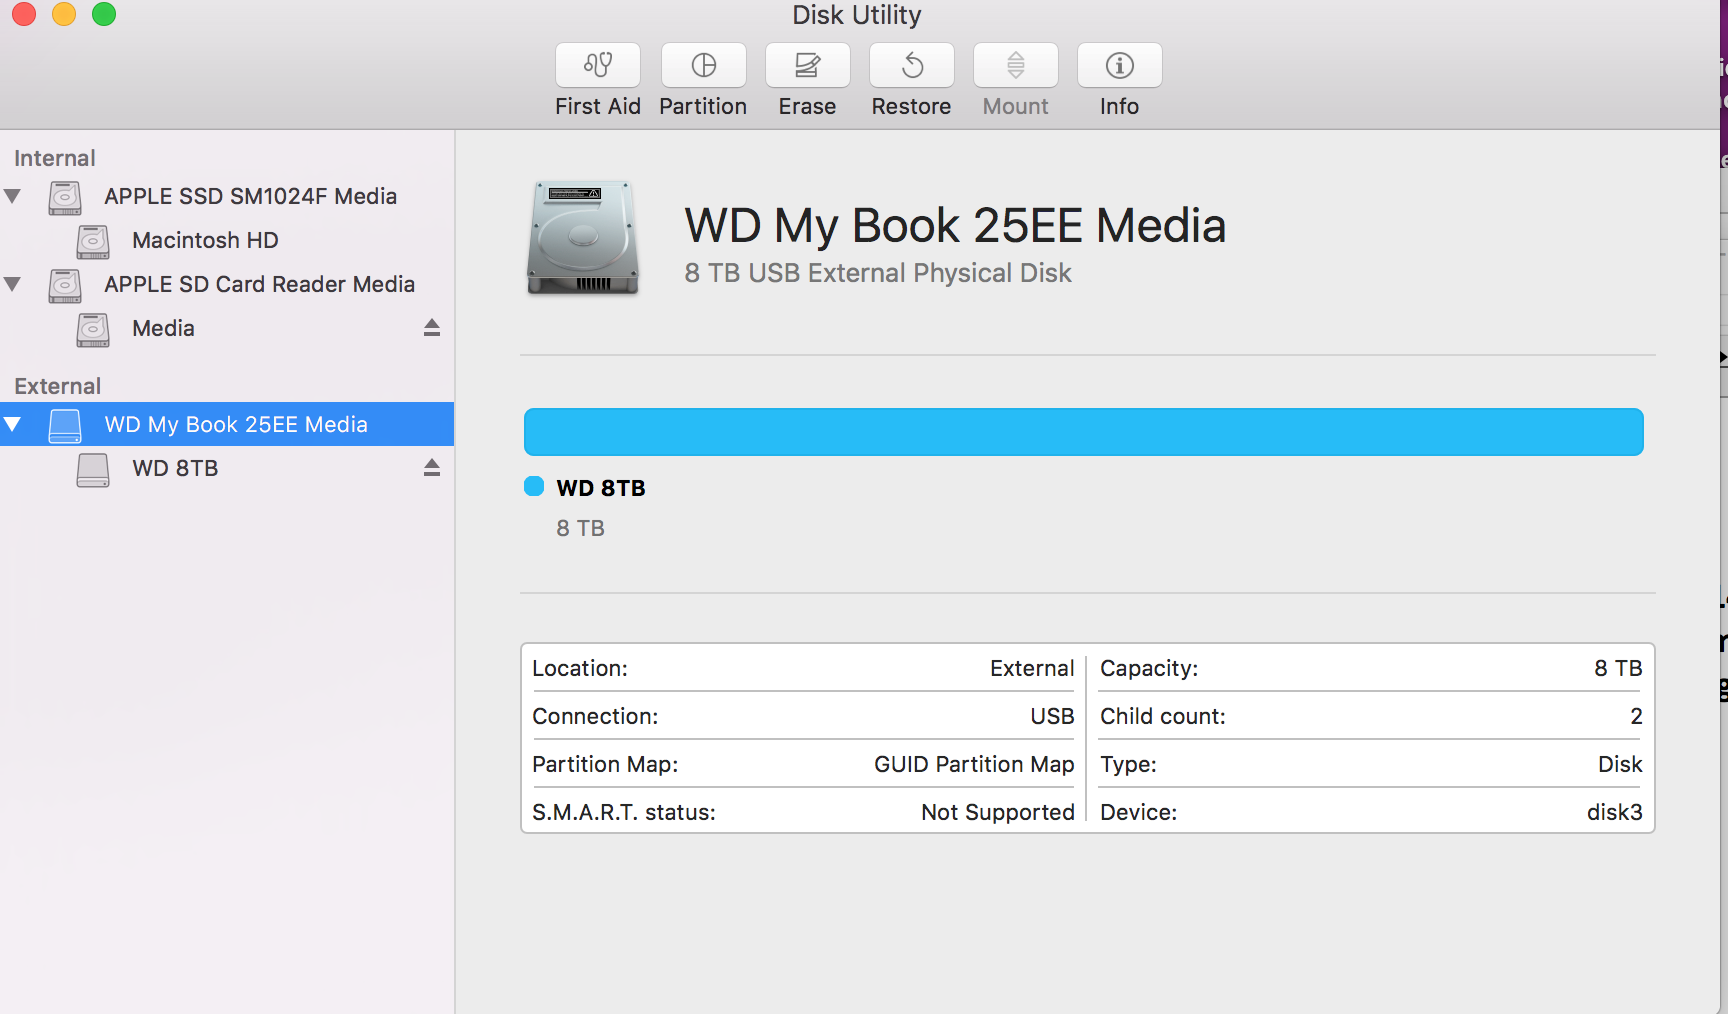
Task: Close the Disk Utility window
Action: 24,14
